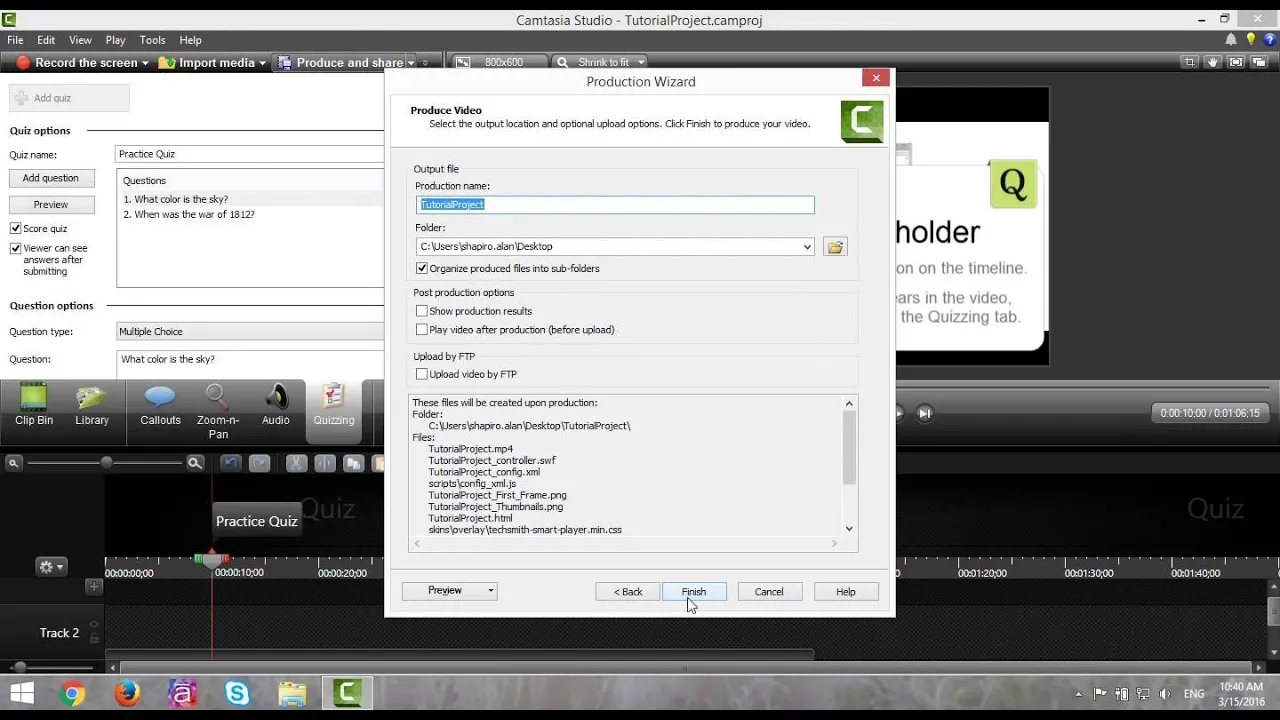Open the Tools menu
1280x720 pixels.
coord(152,40)
